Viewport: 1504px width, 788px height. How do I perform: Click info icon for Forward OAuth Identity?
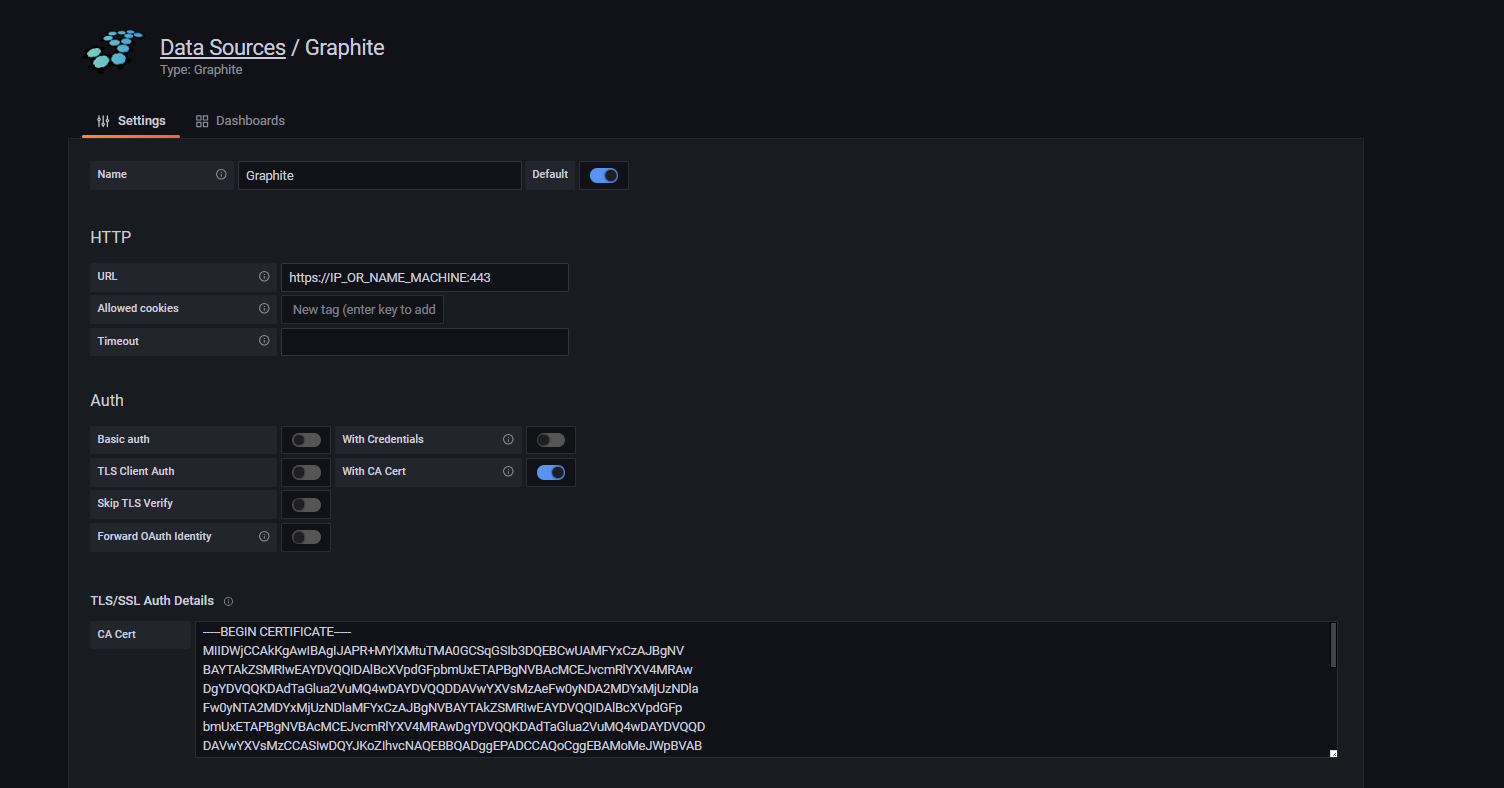point(264,537)
